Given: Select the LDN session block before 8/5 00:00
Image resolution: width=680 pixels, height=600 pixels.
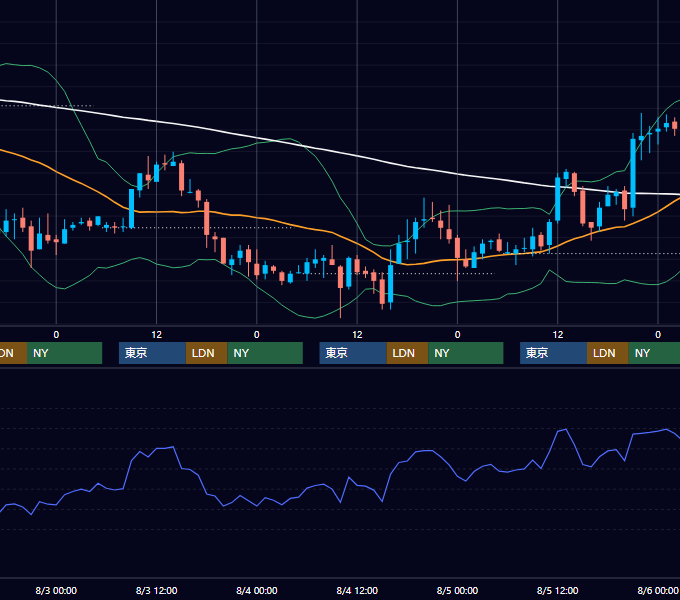Looking at the screenshot, I should pyautogui.click(x=408, y=353).
